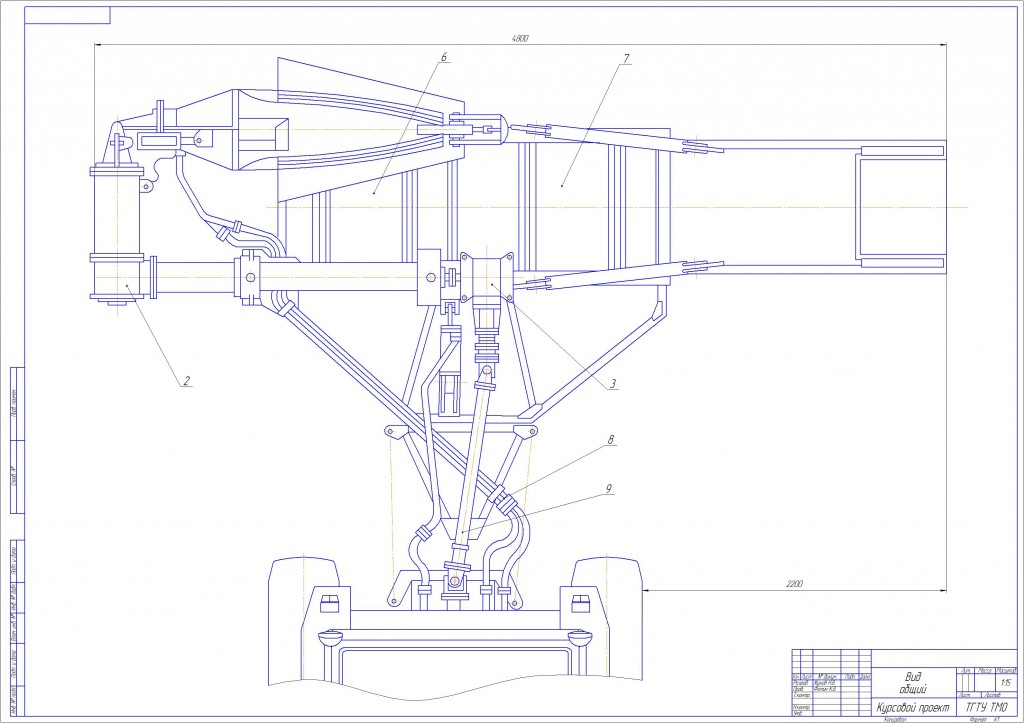The height and width of the screenshot is (723, 1024).
Task: Select callout number "7"
Action: coord(626,59)
